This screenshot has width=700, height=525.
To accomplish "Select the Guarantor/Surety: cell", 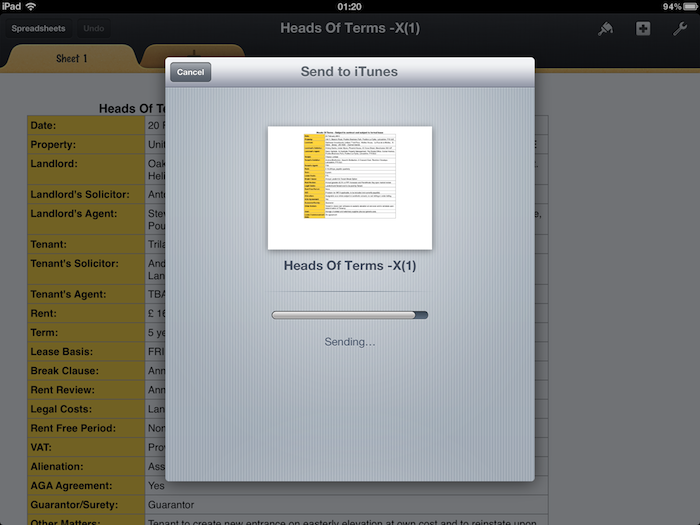I will point(86,505).
